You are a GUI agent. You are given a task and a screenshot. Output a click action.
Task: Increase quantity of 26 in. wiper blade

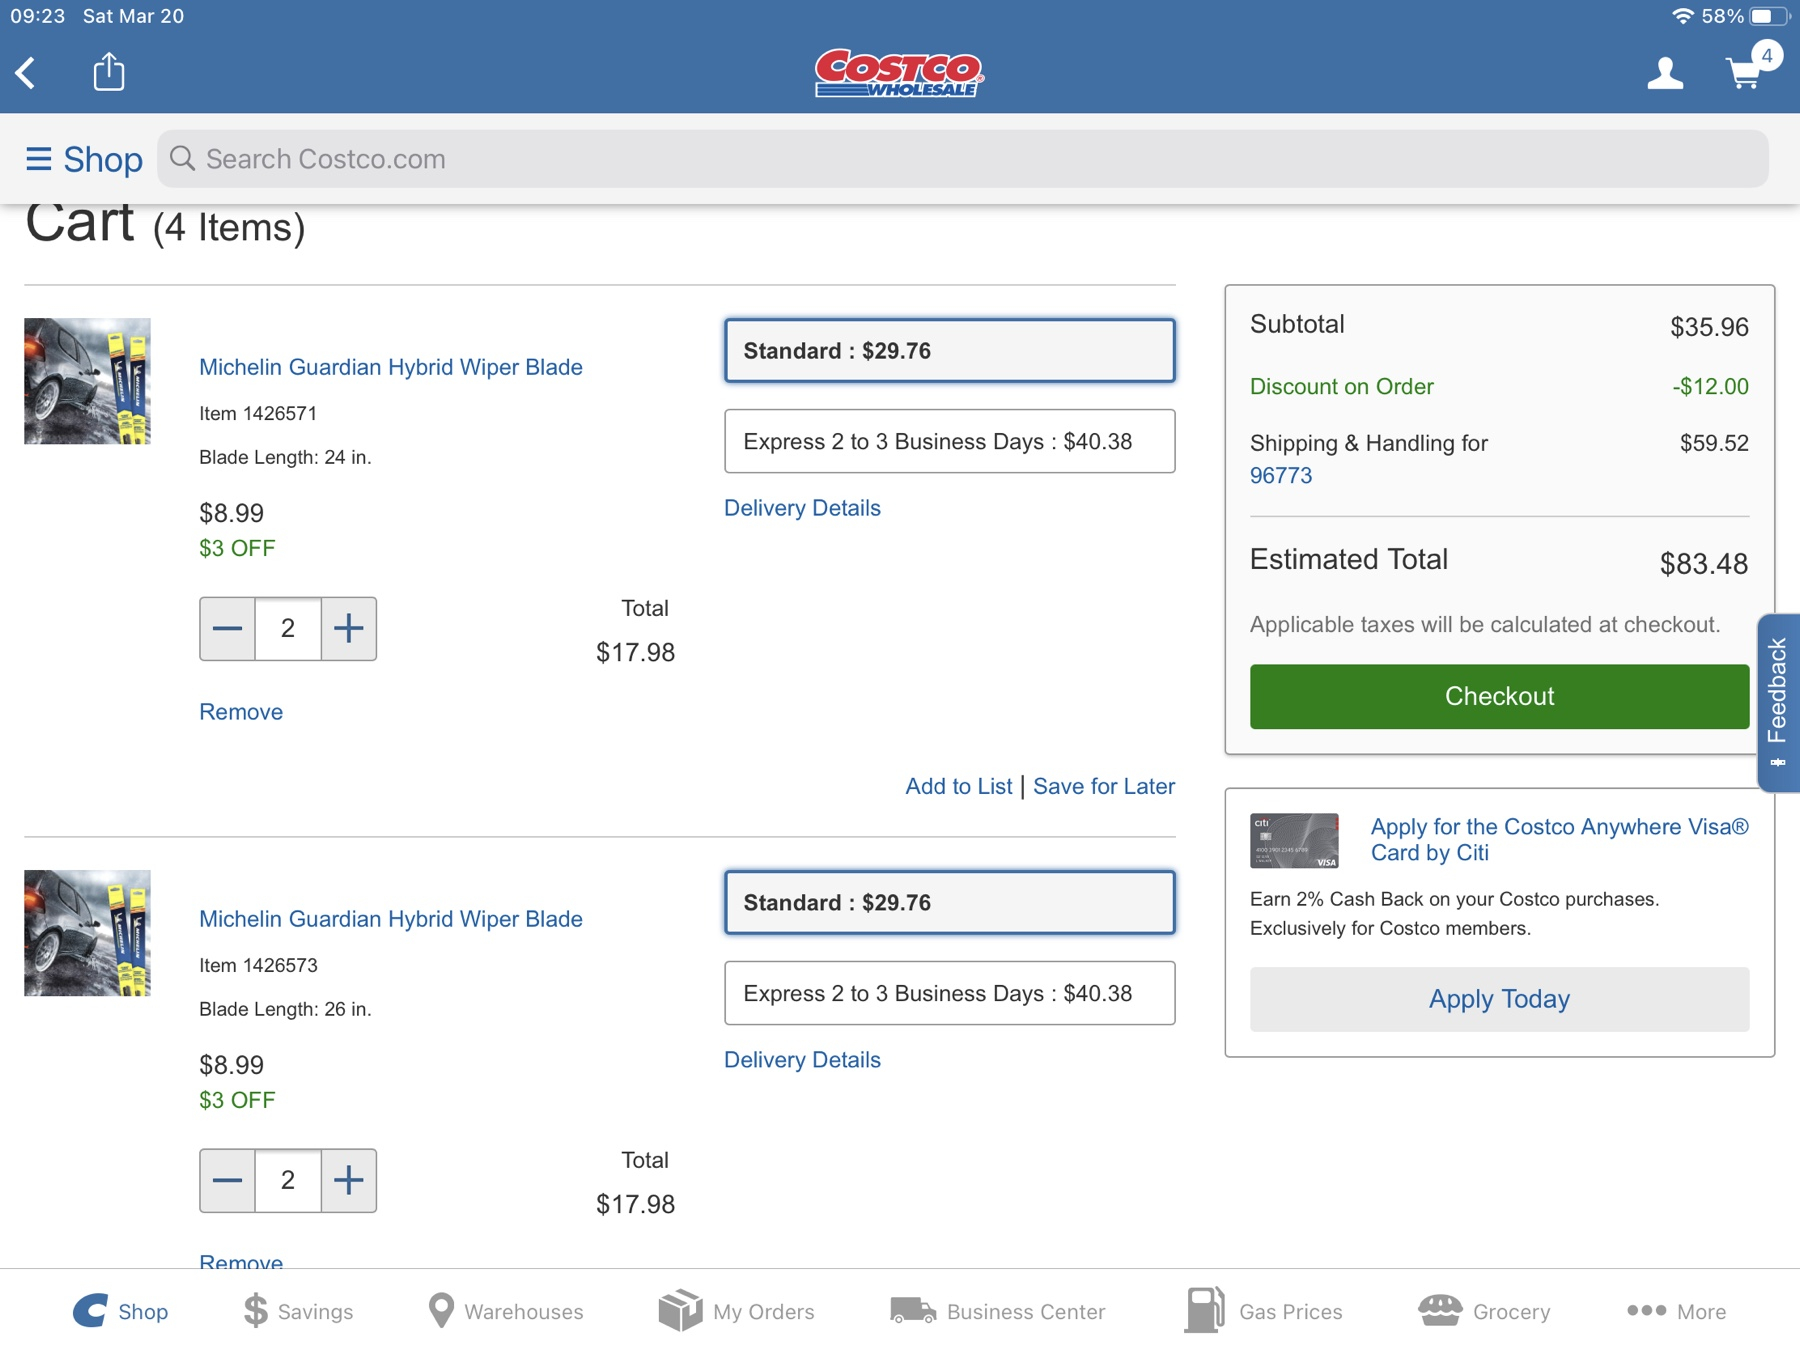pos(348,1181)
